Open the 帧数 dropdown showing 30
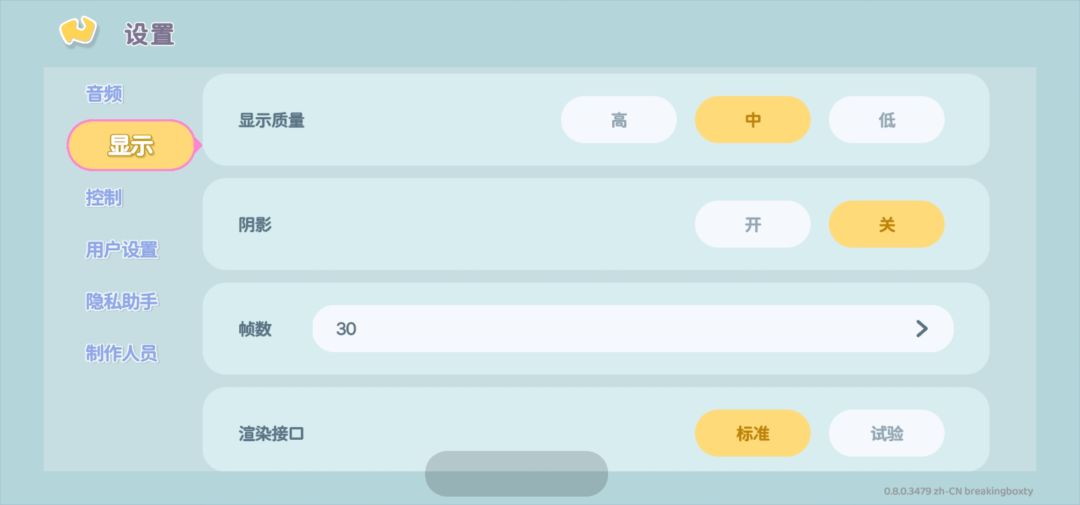 click(x=633, y=329)
